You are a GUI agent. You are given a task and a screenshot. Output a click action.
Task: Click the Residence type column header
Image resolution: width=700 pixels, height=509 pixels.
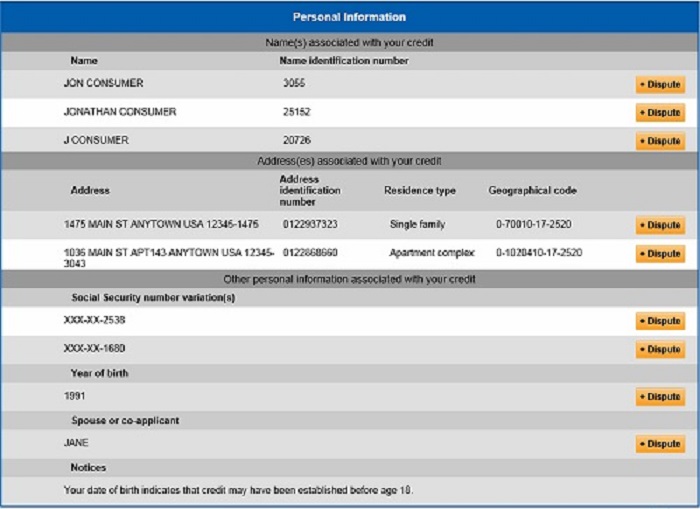420,191
